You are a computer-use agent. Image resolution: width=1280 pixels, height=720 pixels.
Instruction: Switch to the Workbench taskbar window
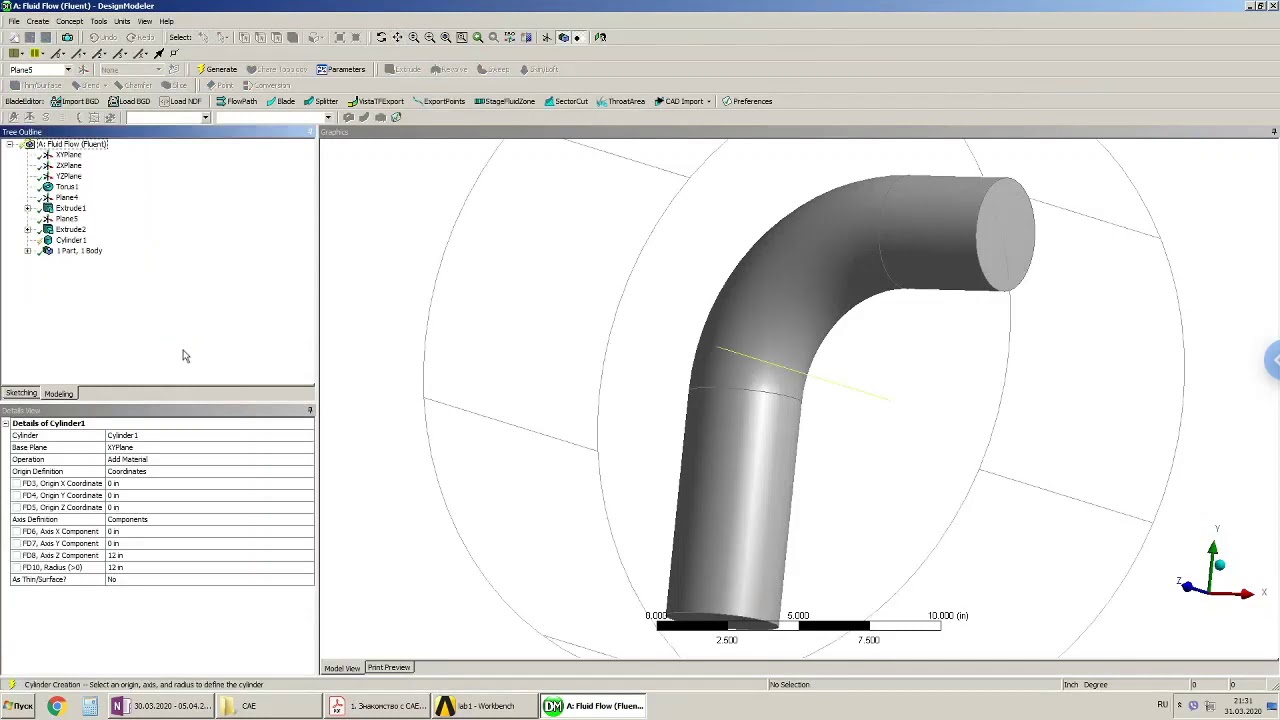pyautogui.click(x=485, y=706)
